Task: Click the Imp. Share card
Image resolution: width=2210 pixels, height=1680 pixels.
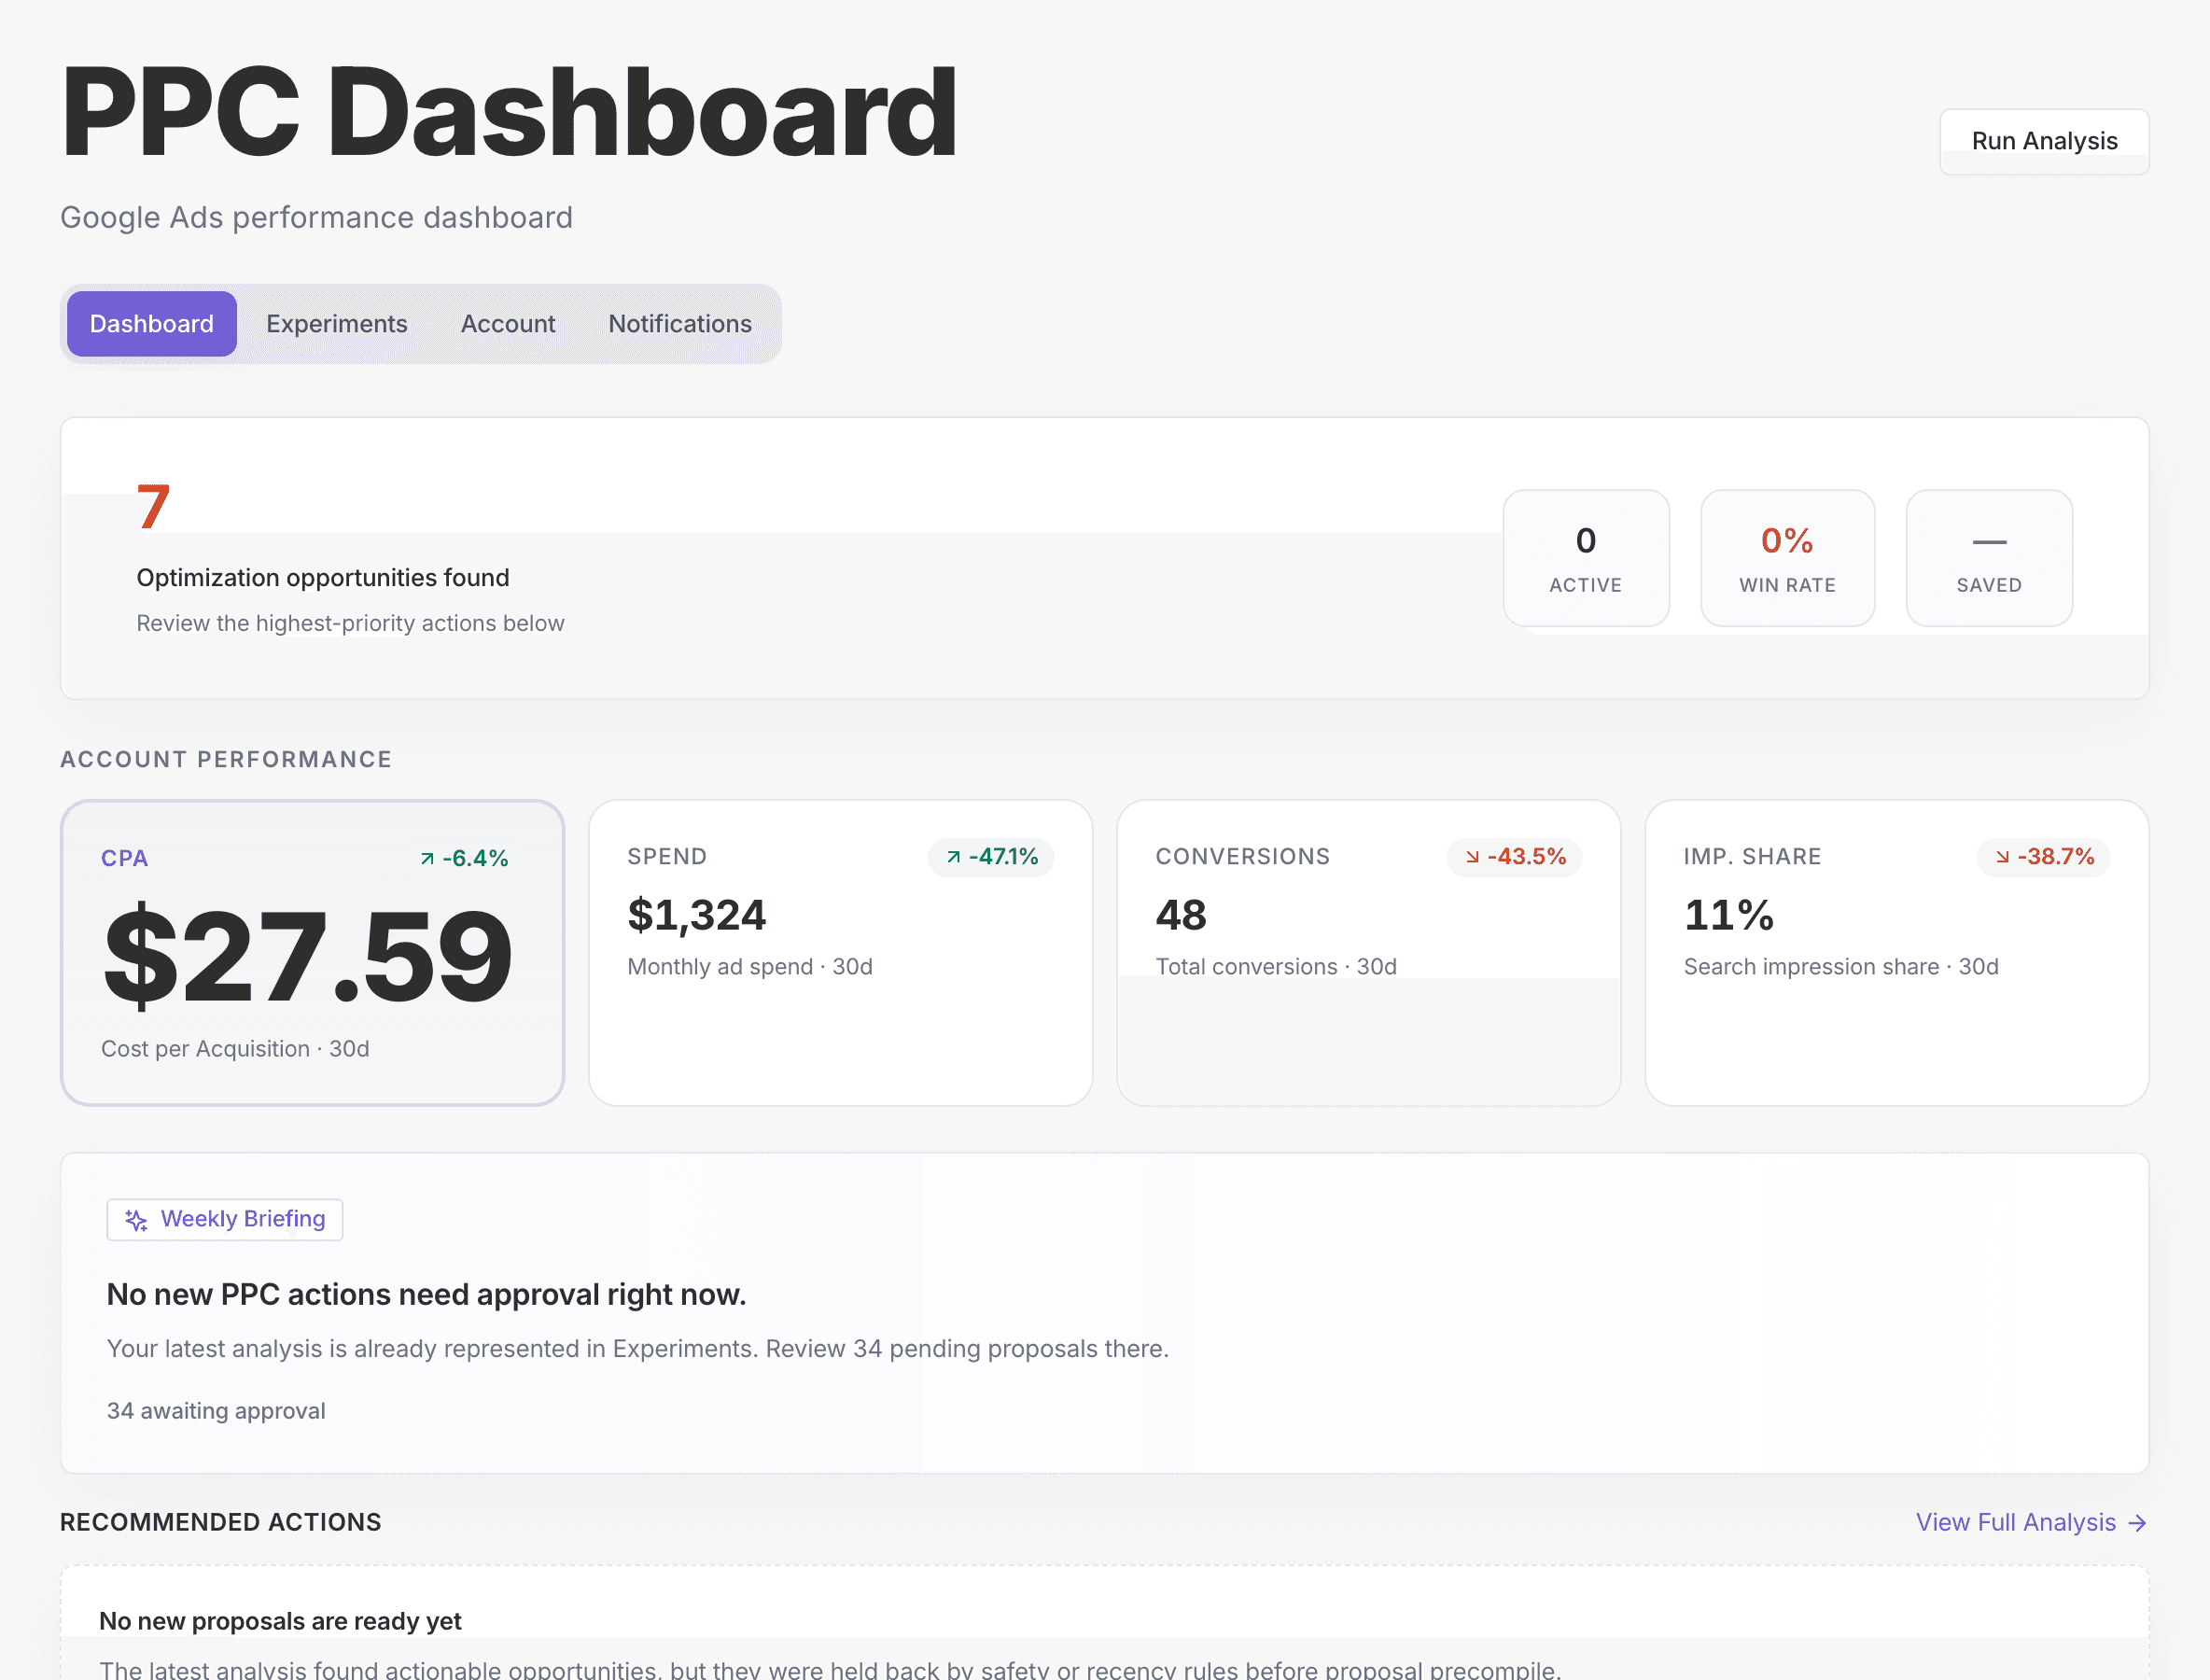Action: (x=1896, y=952)
